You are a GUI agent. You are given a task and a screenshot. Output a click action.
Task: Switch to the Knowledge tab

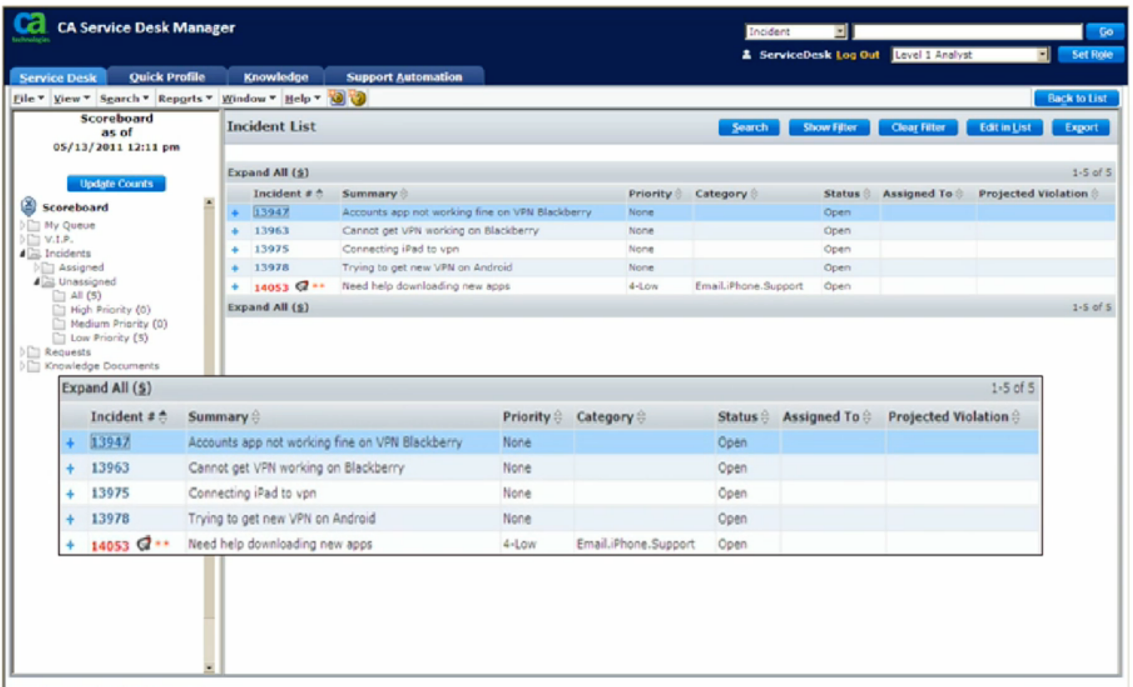276,75
